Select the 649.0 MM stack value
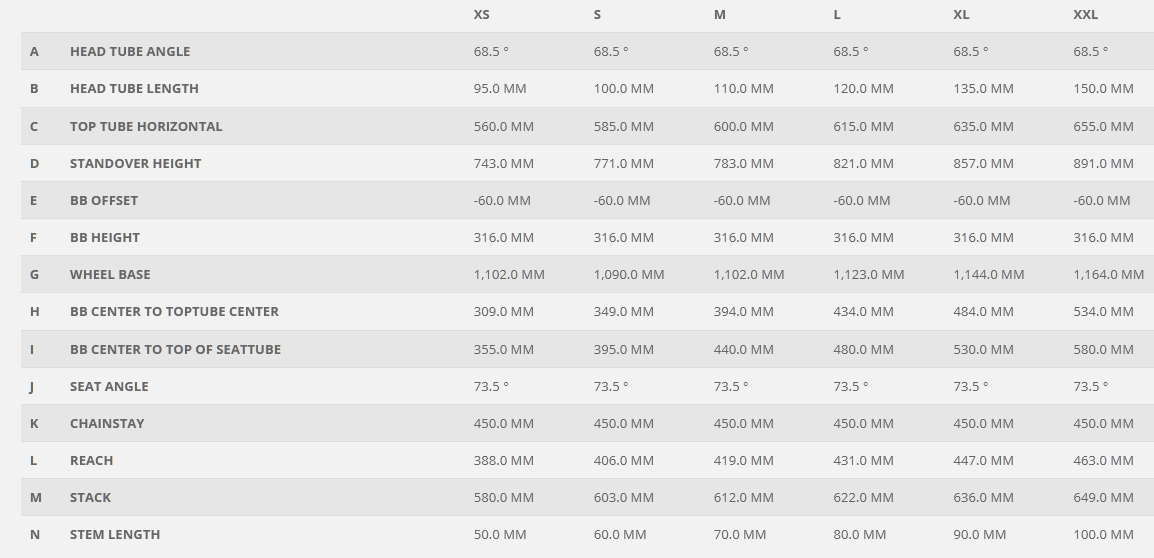Image resolution: width=1154 pixels, height=558 pixels. point(1103,498)
